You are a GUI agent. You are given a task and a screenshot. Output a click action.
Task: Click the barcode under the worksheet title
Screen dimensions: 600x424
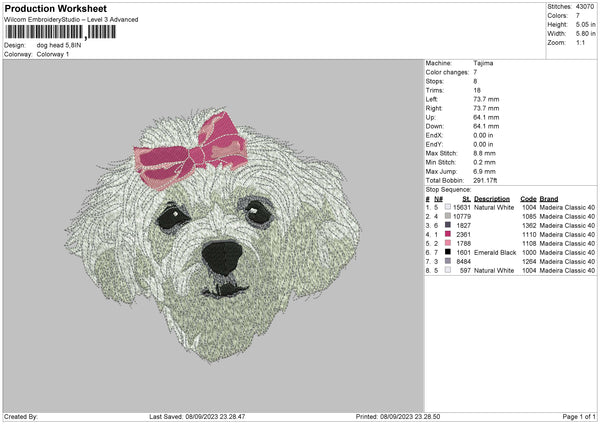tap(60, 32)
